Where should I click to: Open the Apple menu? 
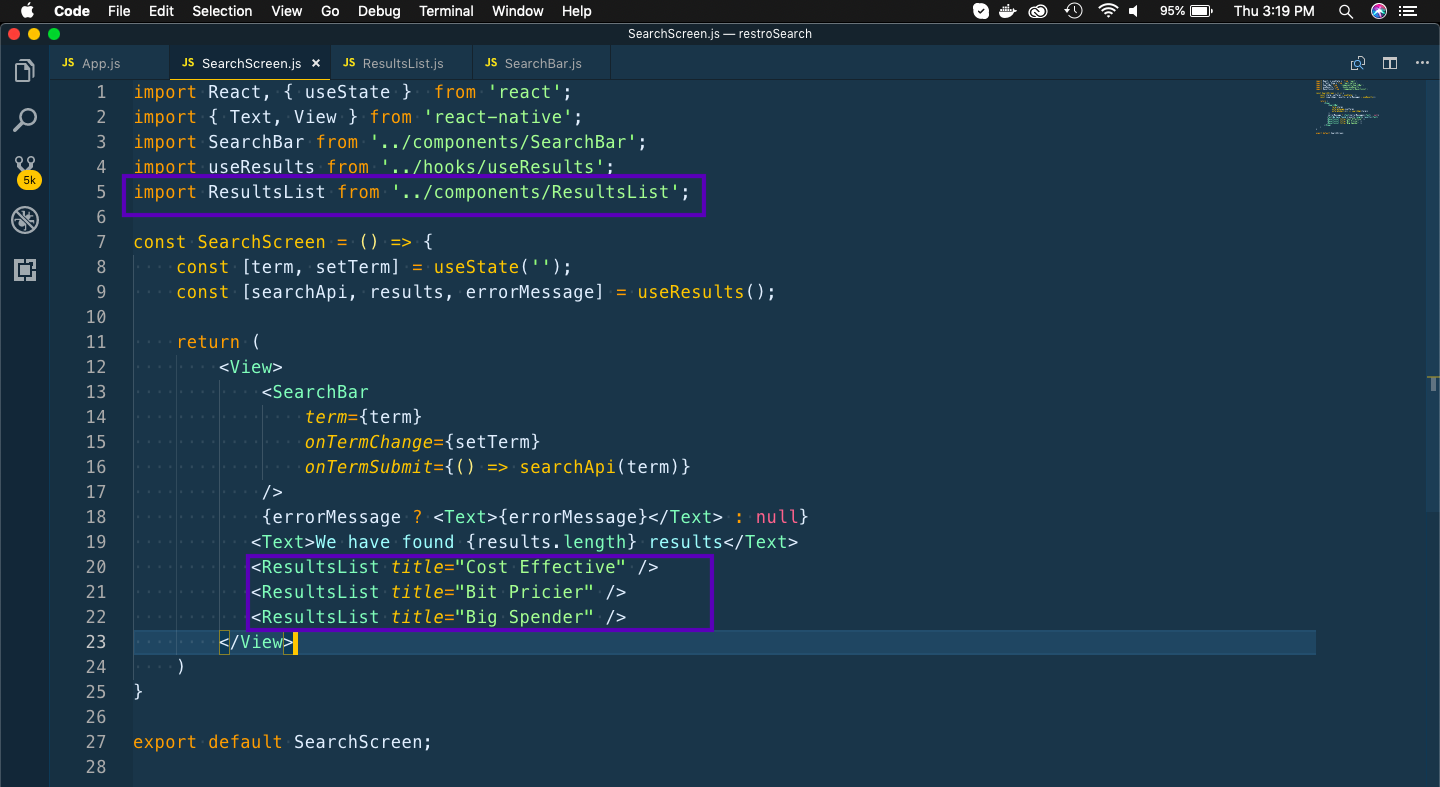(27, 11)
